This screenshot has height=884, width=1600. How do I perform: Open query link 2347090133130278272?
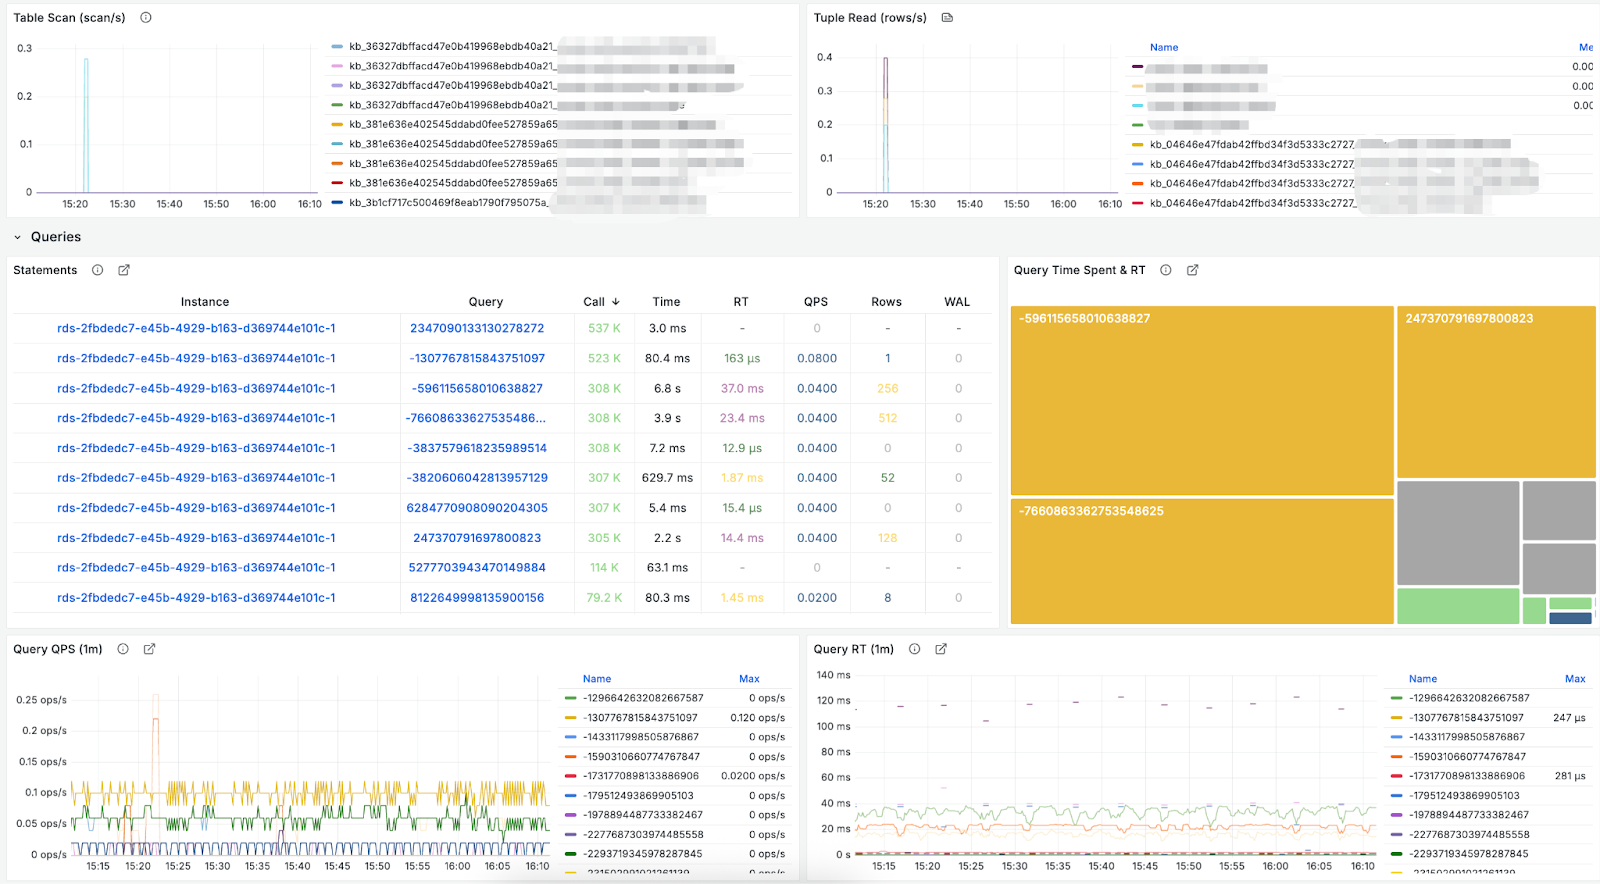click(x=477, y=328)
